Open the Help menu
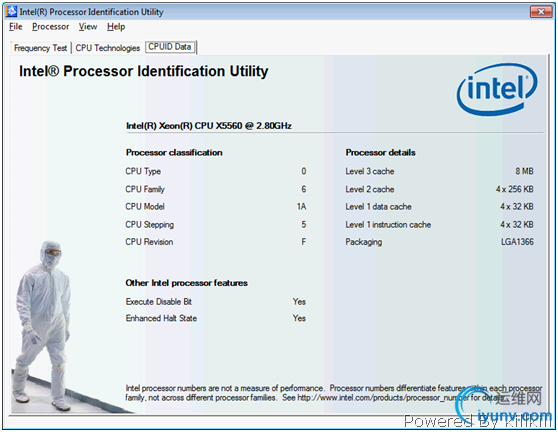This screenshot has width=558, height=432. click(x=116, y=27)
